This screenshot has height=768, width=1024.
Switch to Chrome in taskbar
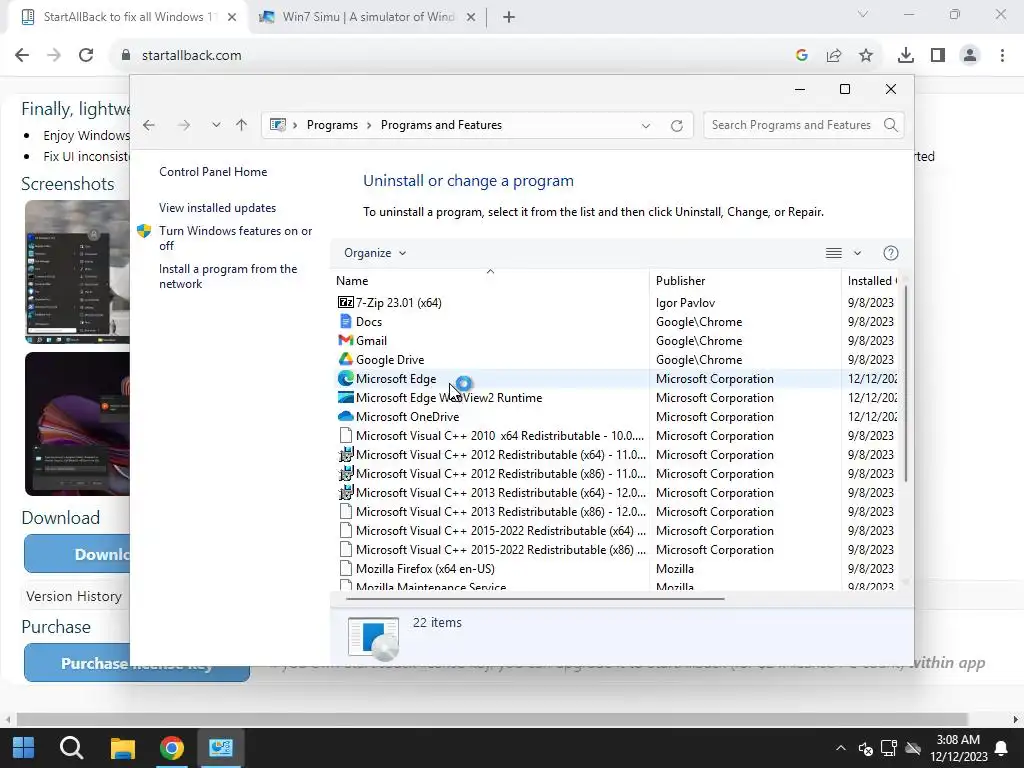pos(172,748)
